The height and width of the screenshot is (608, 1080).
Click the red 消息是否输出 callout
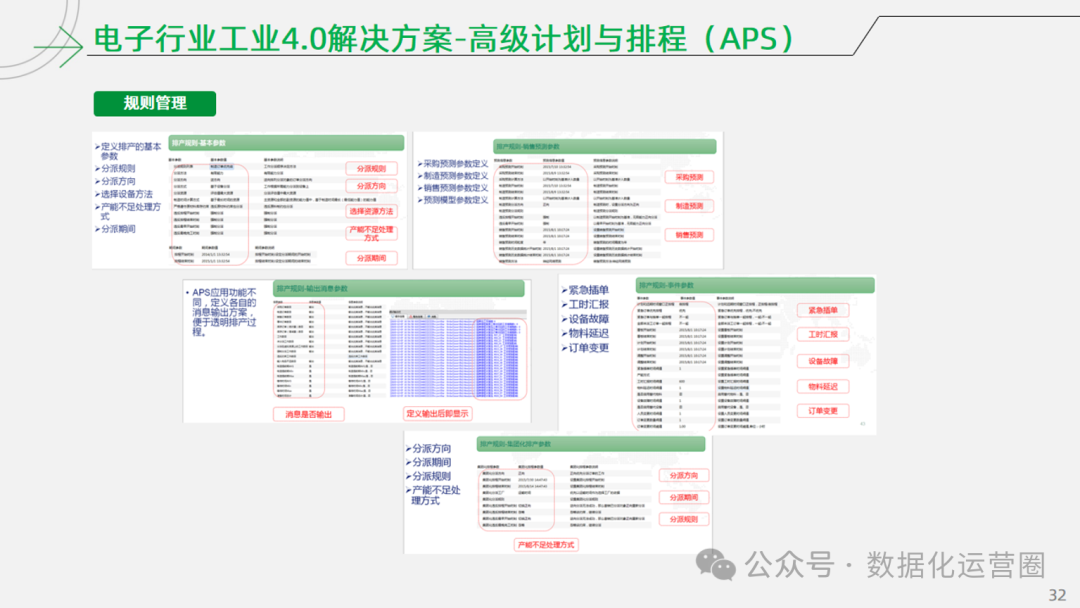[309, 415]
